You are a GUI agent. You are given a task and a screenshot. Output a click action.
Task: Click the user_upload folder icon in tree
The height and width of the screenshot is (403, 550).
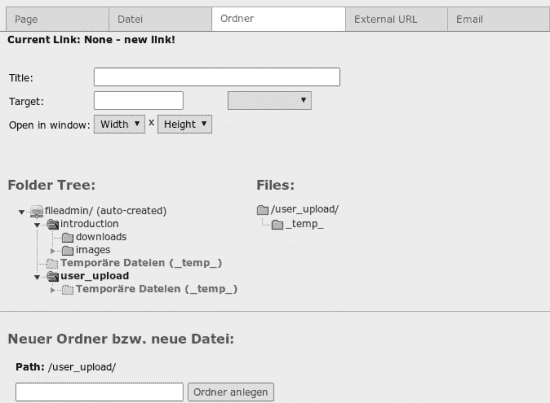point(53,276)
